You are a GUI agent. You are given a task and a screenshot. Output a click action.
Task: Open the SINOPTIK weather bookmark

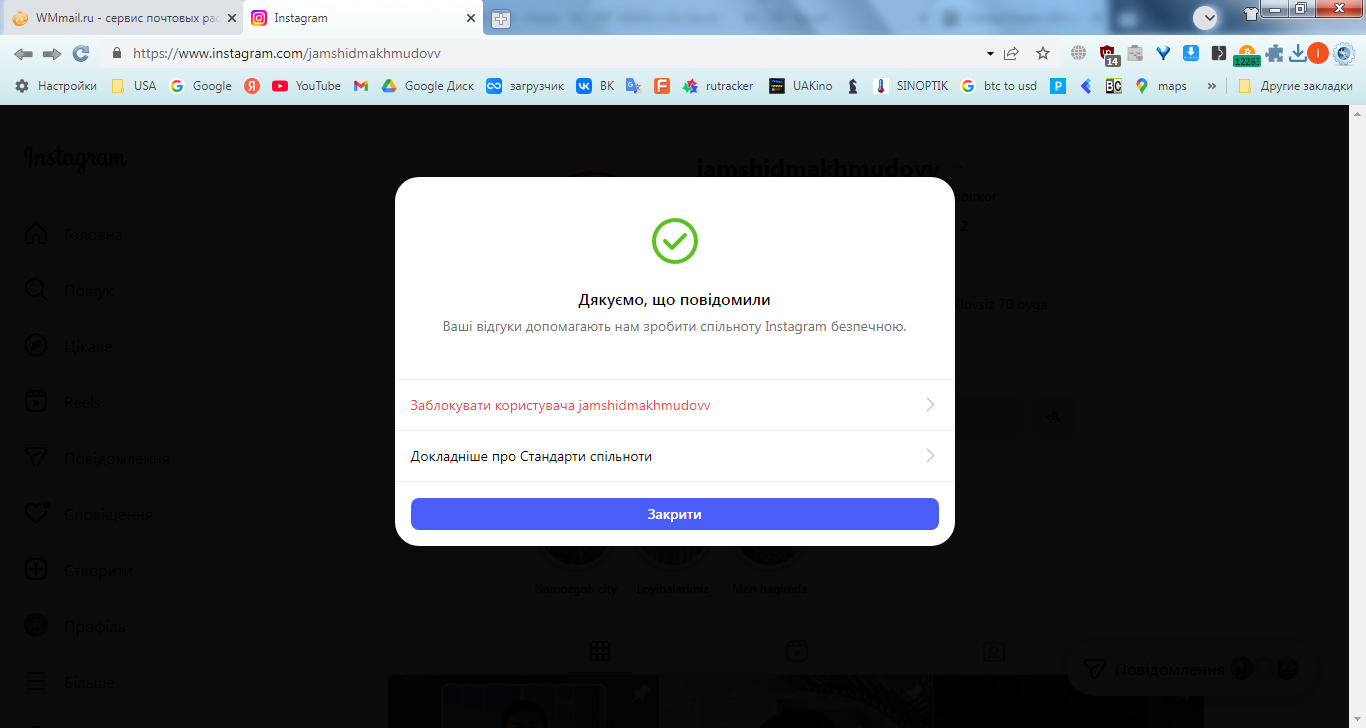[911, 86]
